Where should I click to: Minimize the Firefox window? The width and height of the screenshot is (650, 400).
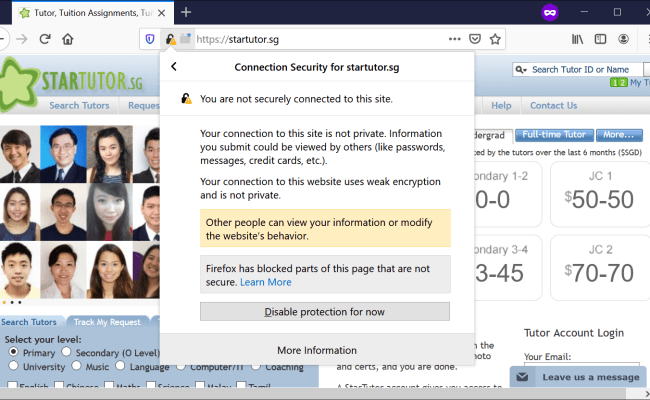(x=585, y=12)
